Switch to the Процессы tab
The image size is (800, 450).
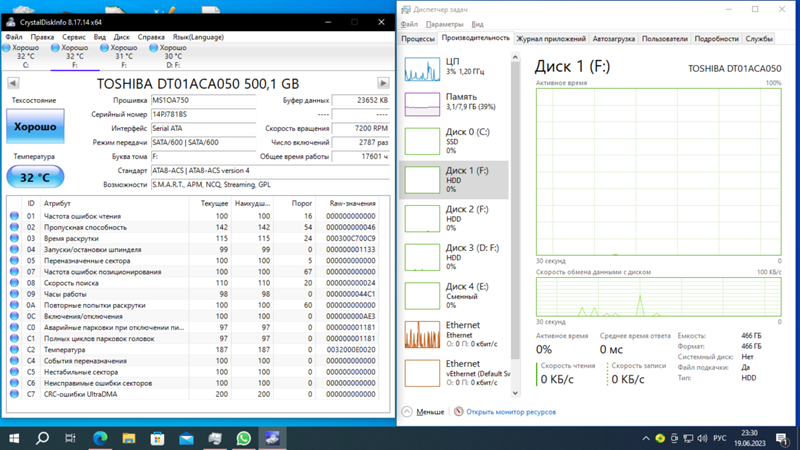(x=418, y=39)
